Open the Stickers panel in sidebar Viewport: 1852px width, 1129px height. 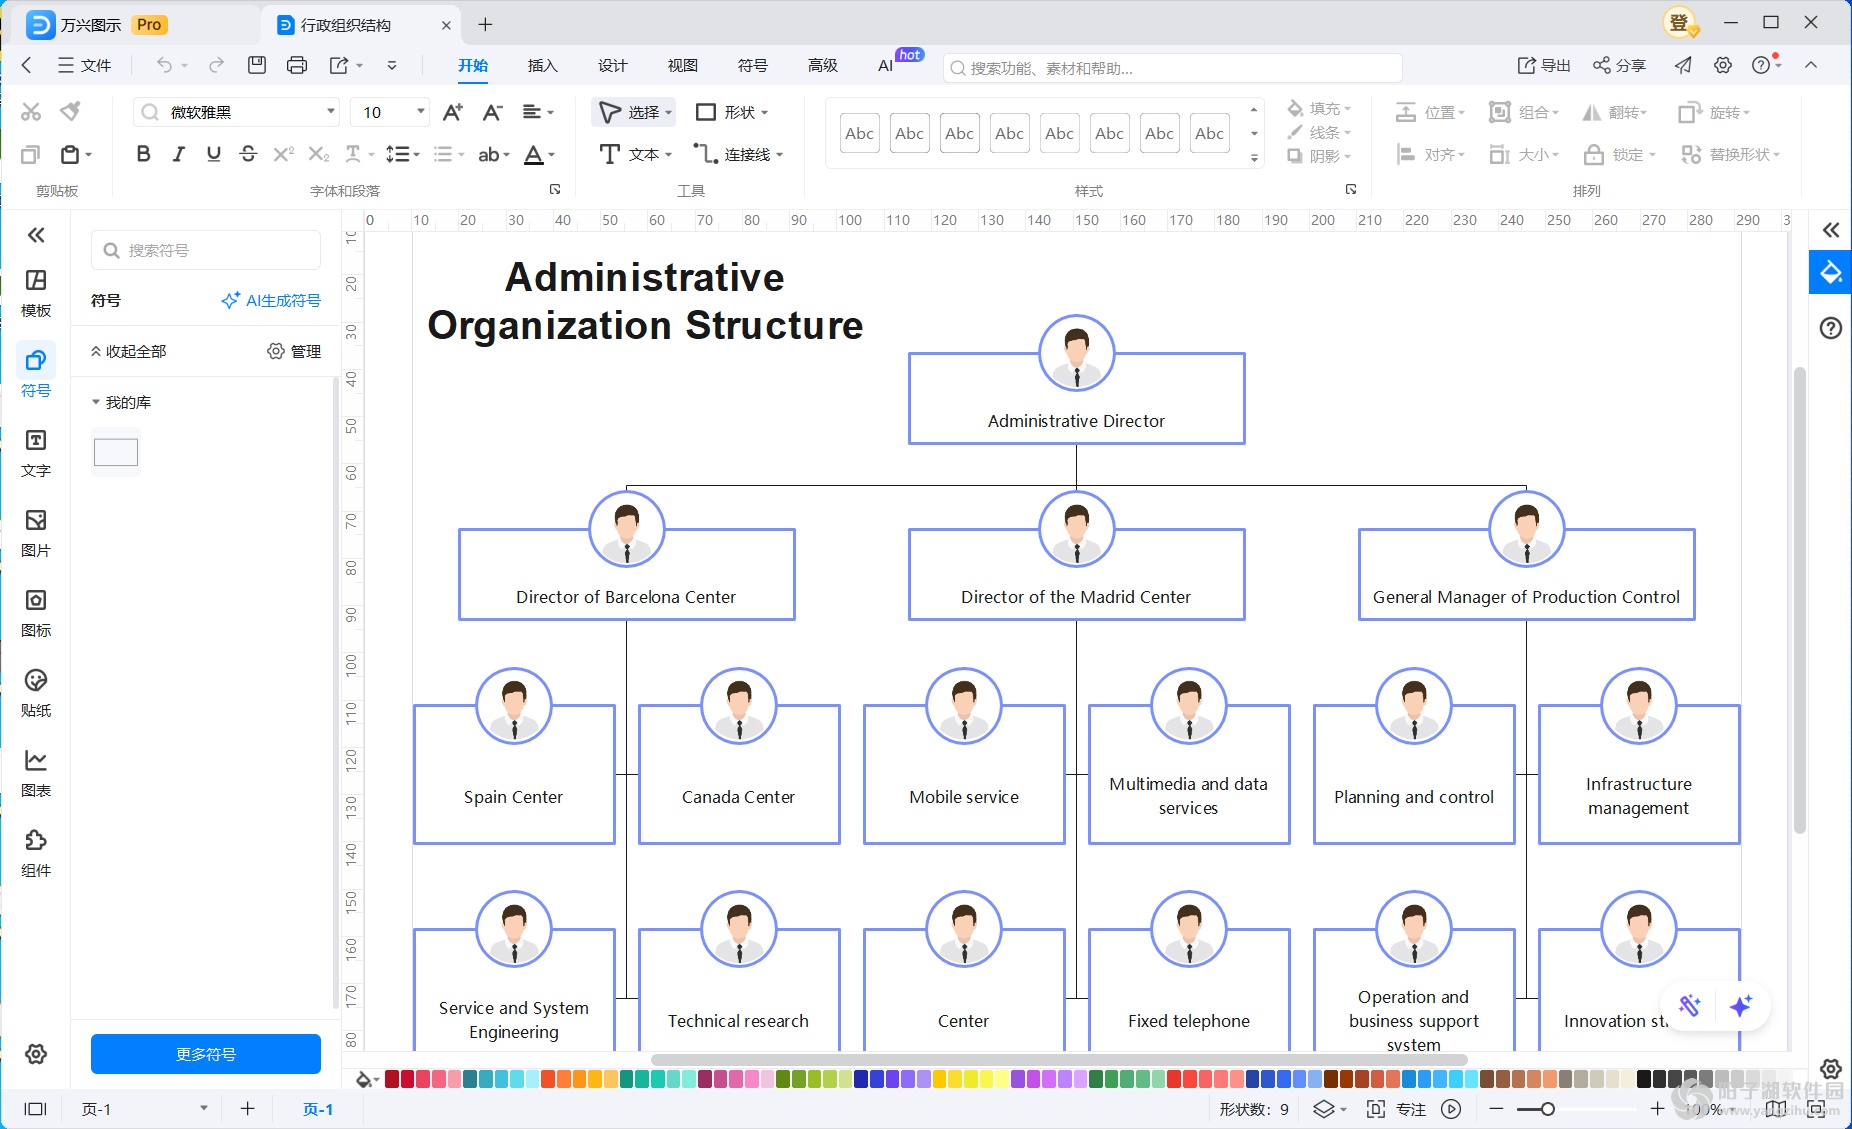pos(36,692)
